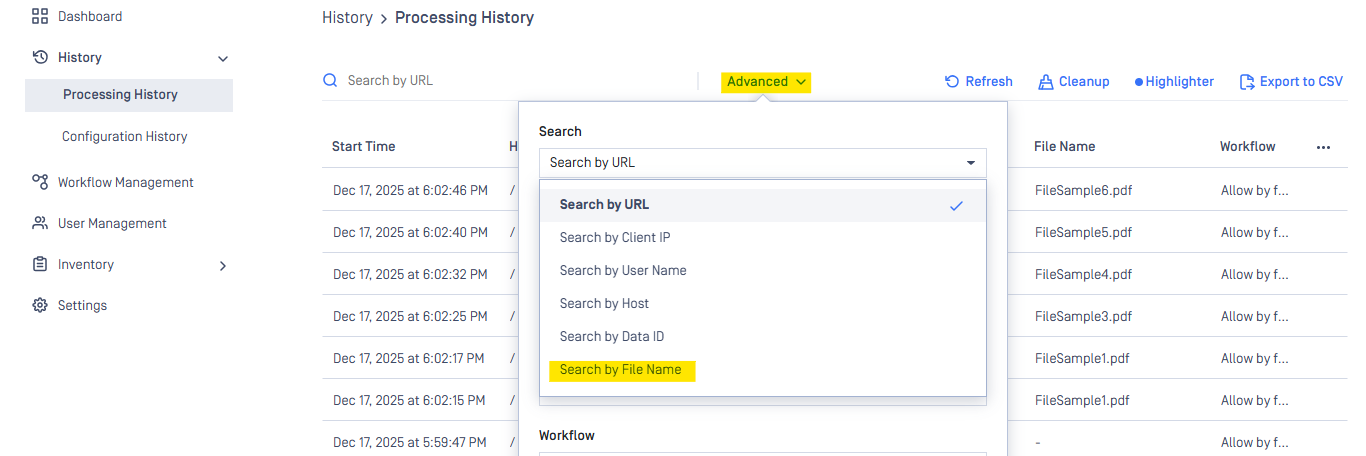Export history using Export to CSV
This screenshot has width=1366, height=456.
coord(1291,81)
